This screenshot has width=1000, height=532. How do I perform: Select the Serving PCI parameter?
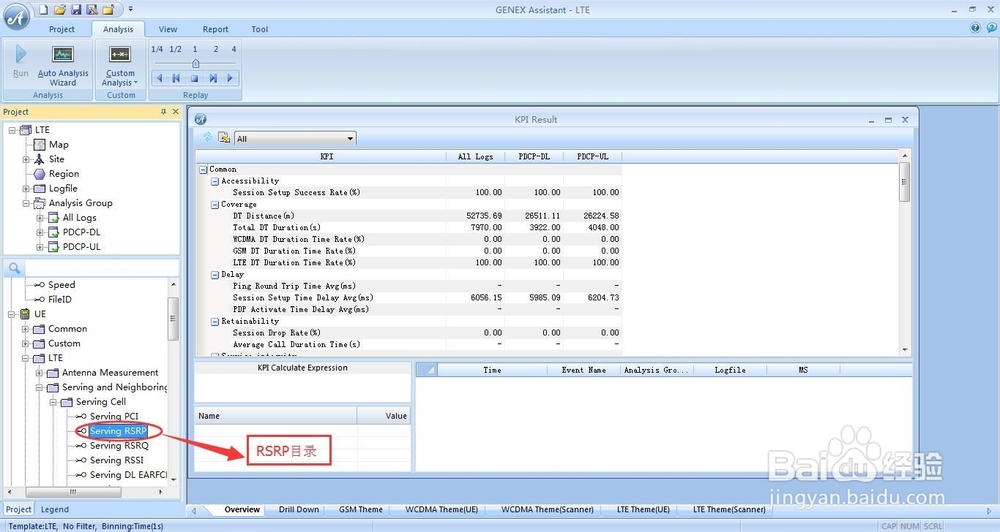click(x=114, y=417)
